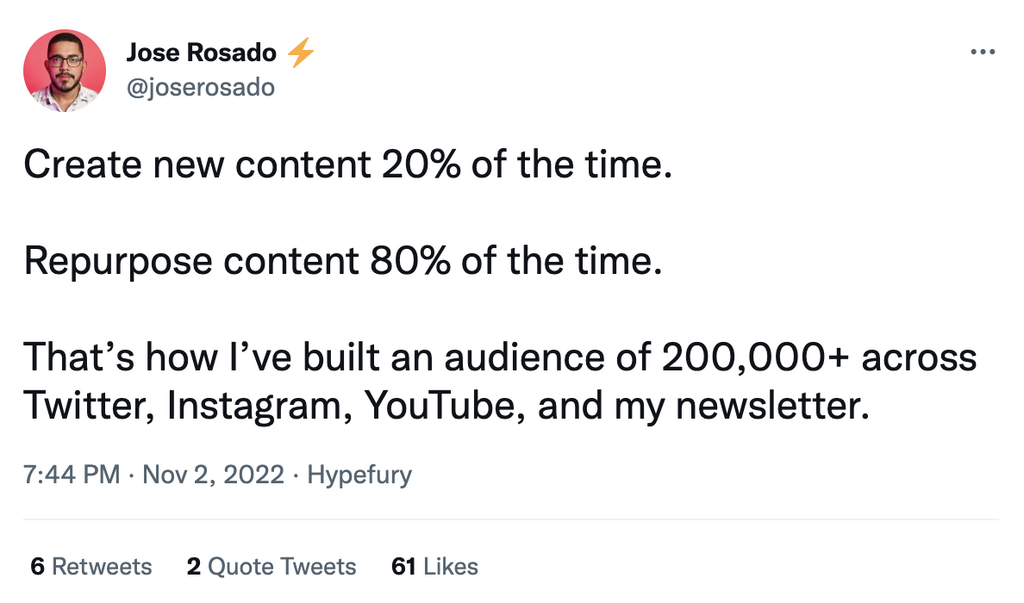The image size is (1024, 603).
Task: Click Jose Rosado's profile avatar
Action: coord(65,70)
